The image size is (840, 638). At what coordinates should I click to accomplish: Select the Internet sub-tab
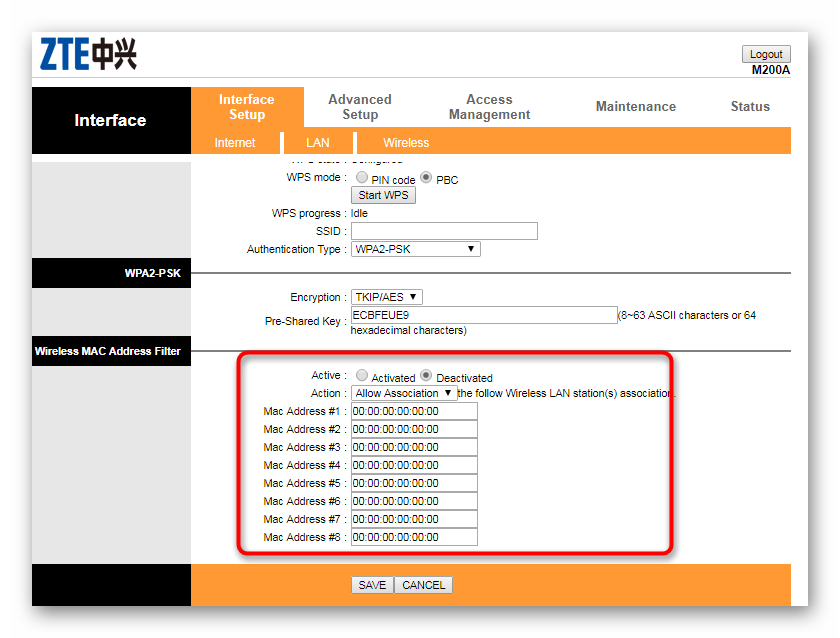tap(235, 142)
